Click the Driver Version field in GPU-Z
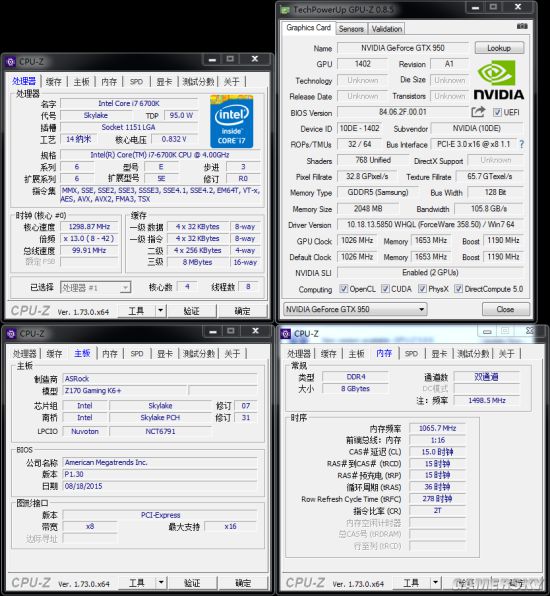The height and width of the screenshot is (596, 550). 430,225
